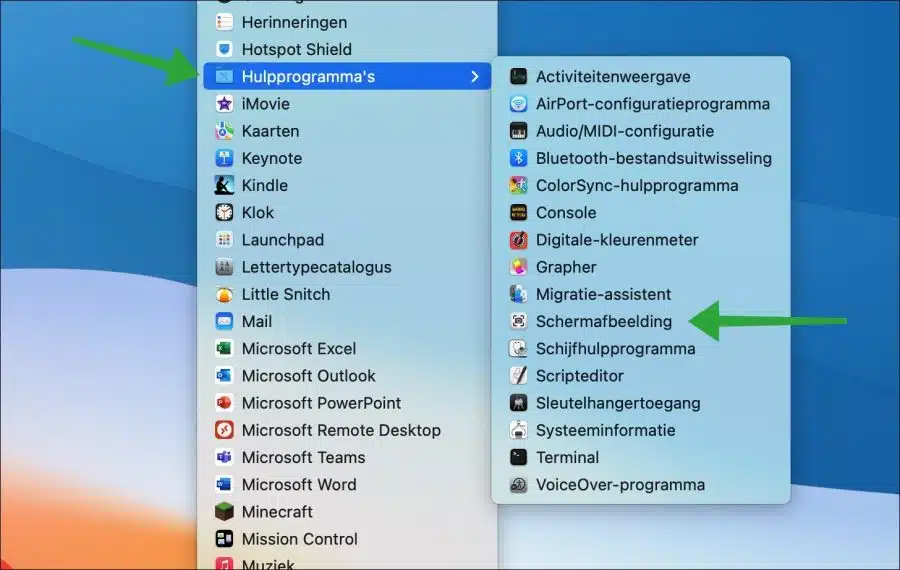Click the Little Snitch icon
The image size is (900, 570).
[x=224, y=294]
